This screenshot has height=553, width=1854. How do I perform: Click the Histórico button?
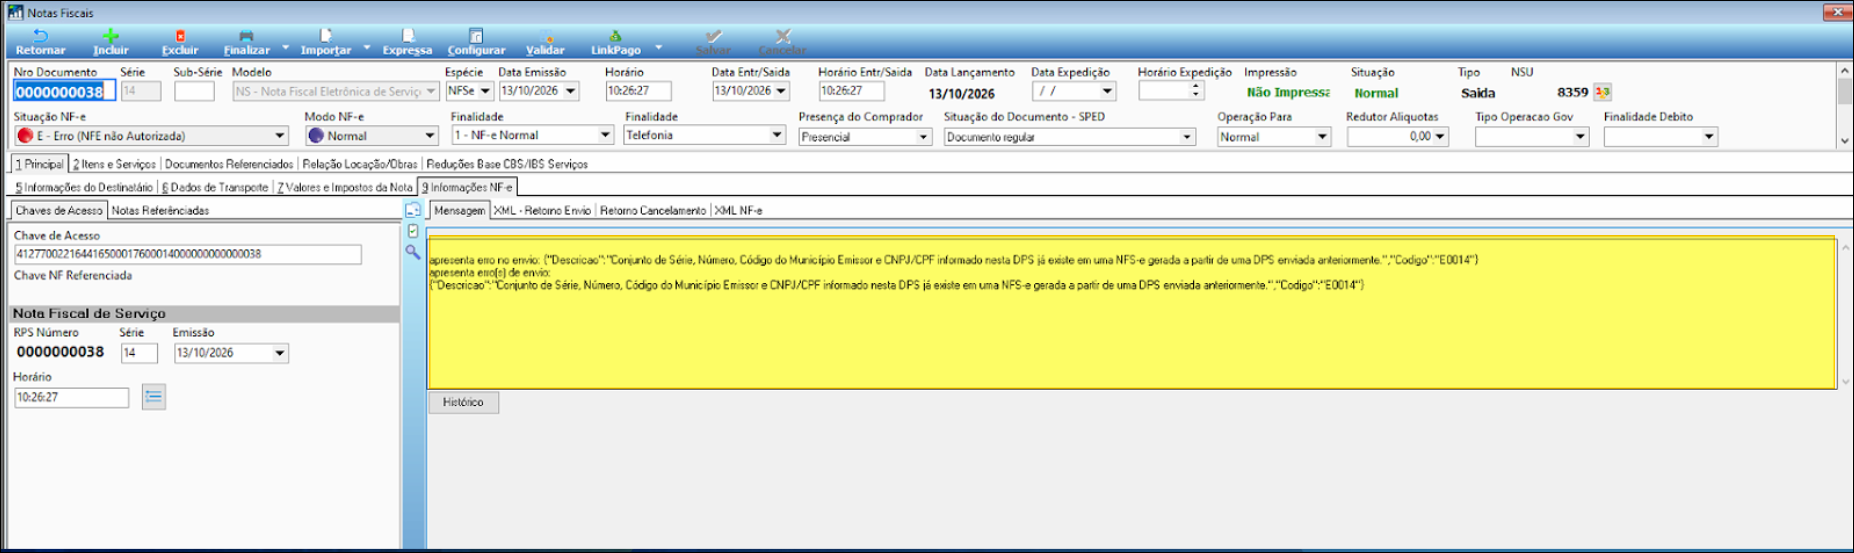[x=463, y=402]
